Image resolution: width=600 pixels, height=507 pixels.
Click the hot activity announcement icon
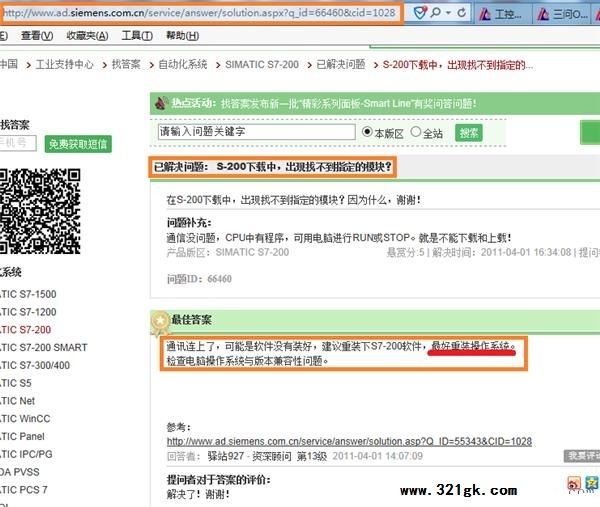tap(161, 103)
